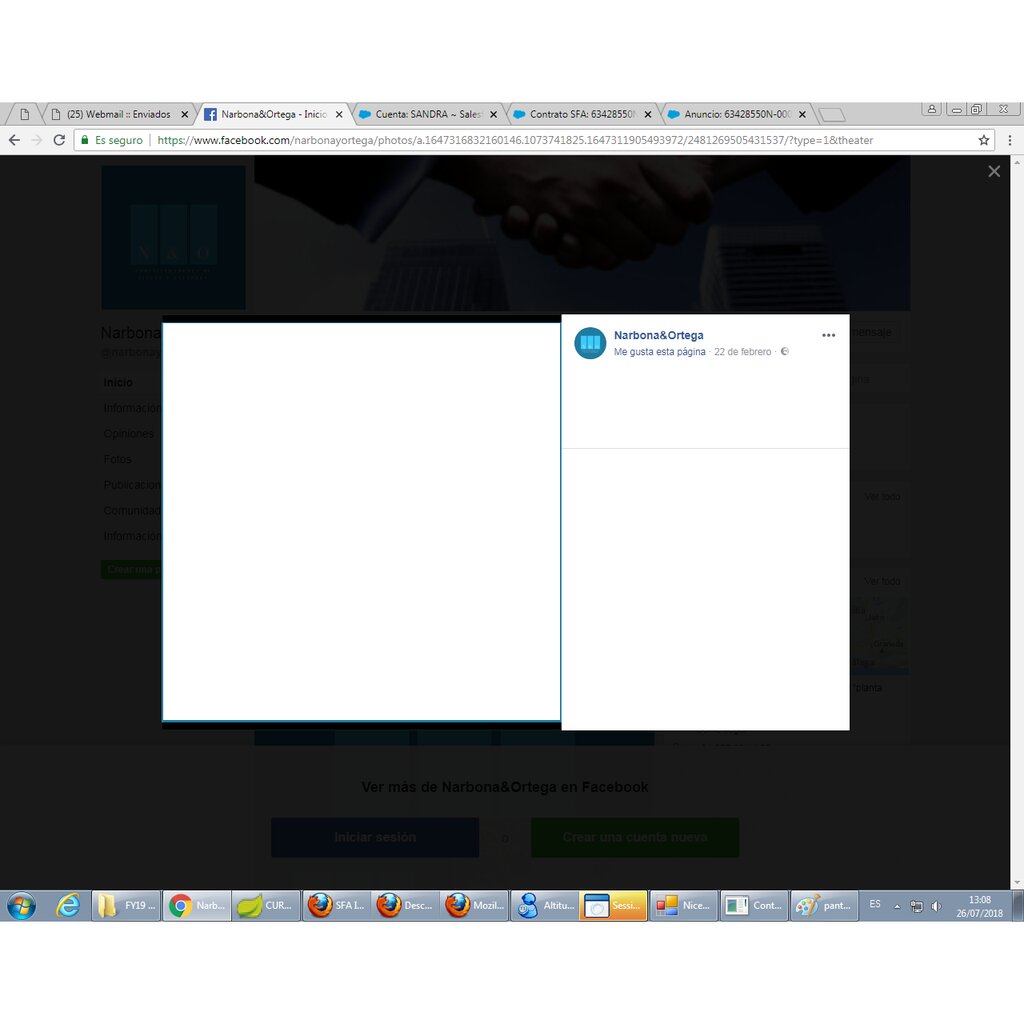Switch to Firefox Desc... taskbar window
This screenshot has height=1024, width=1024.
coord(405,906)
